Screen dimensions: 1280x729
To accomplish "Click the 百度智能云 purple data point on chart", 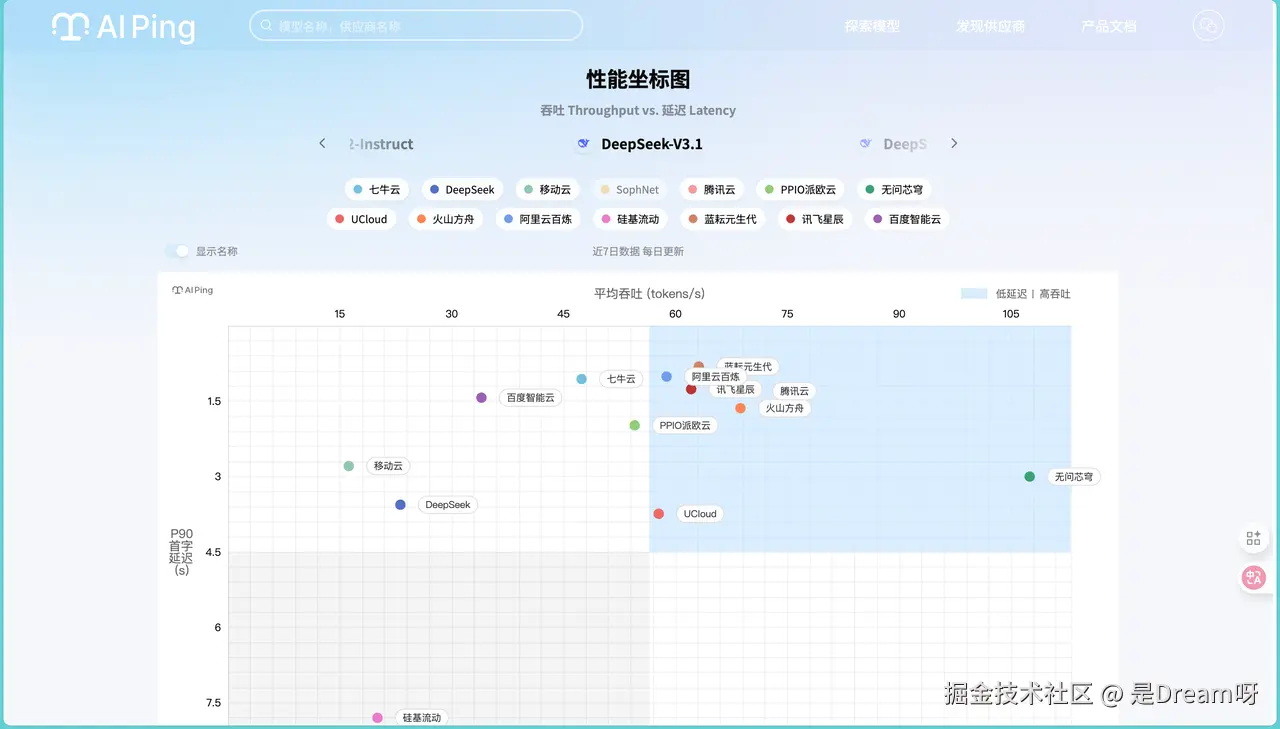I will (x=482, y=397).
